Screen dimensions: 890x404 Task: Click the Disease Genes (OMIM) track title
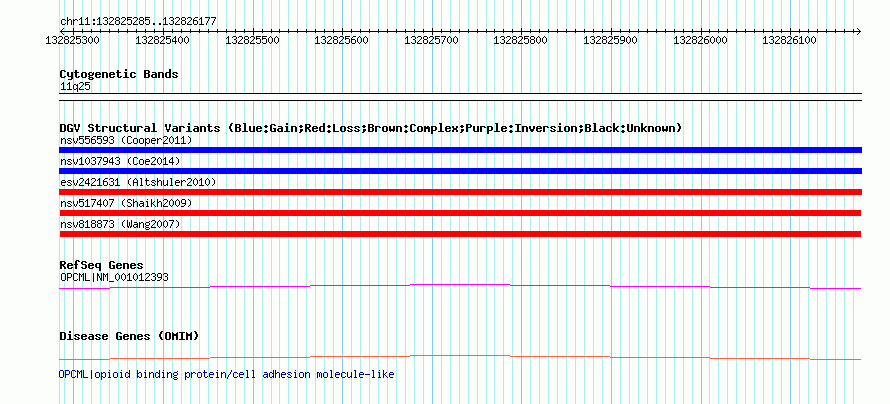(129, 336)
